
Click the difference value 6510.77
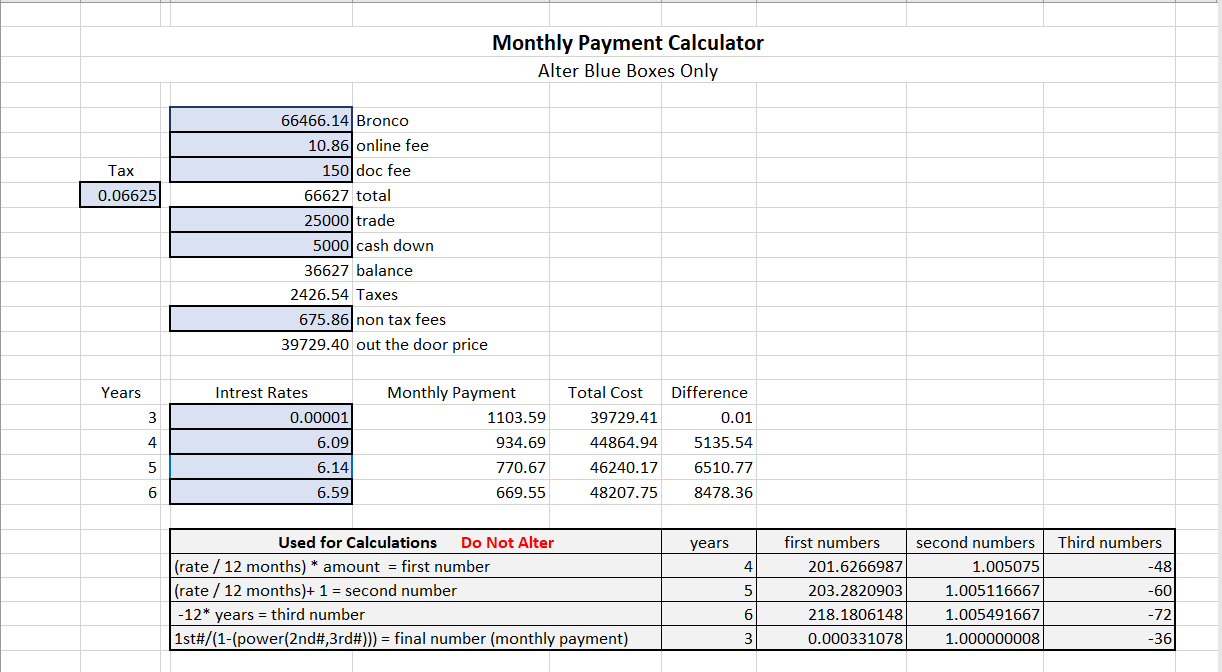tap(723, 468)
